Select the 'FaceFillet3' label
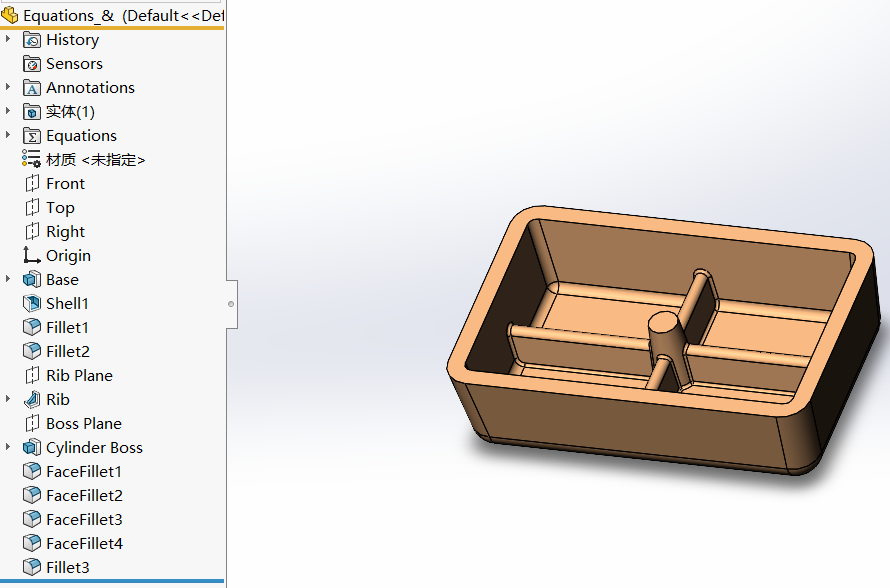The image size is (890, 588). (x=85, y=519)
